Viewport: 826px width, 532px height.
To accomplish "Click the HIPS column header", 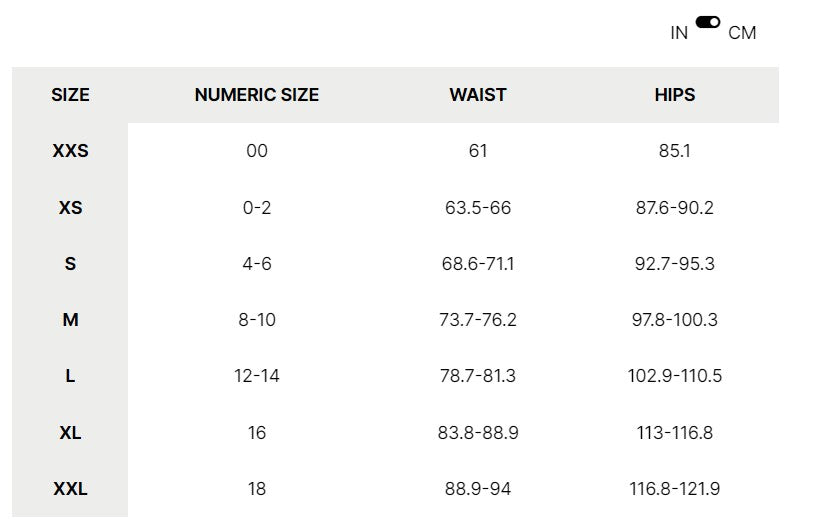I will click(x=675, y=95).
